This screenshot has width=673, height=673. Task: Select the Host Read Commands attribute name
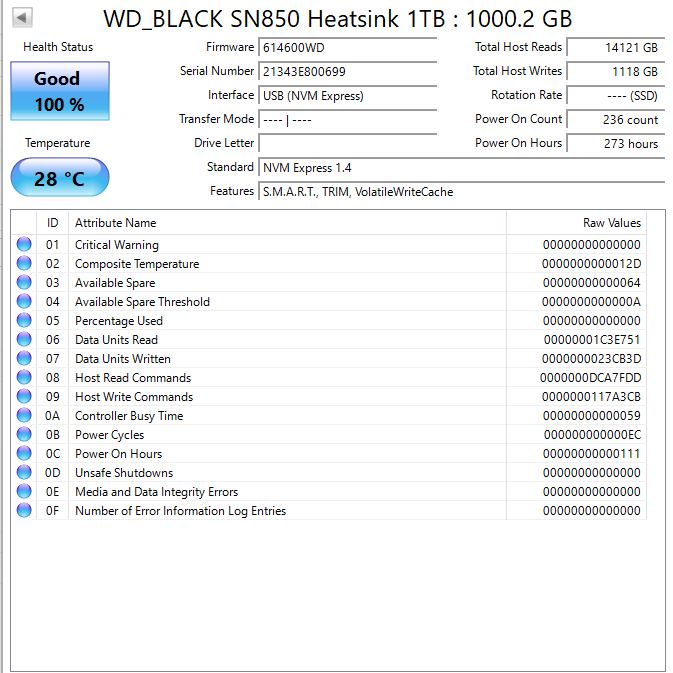point(133,378)
